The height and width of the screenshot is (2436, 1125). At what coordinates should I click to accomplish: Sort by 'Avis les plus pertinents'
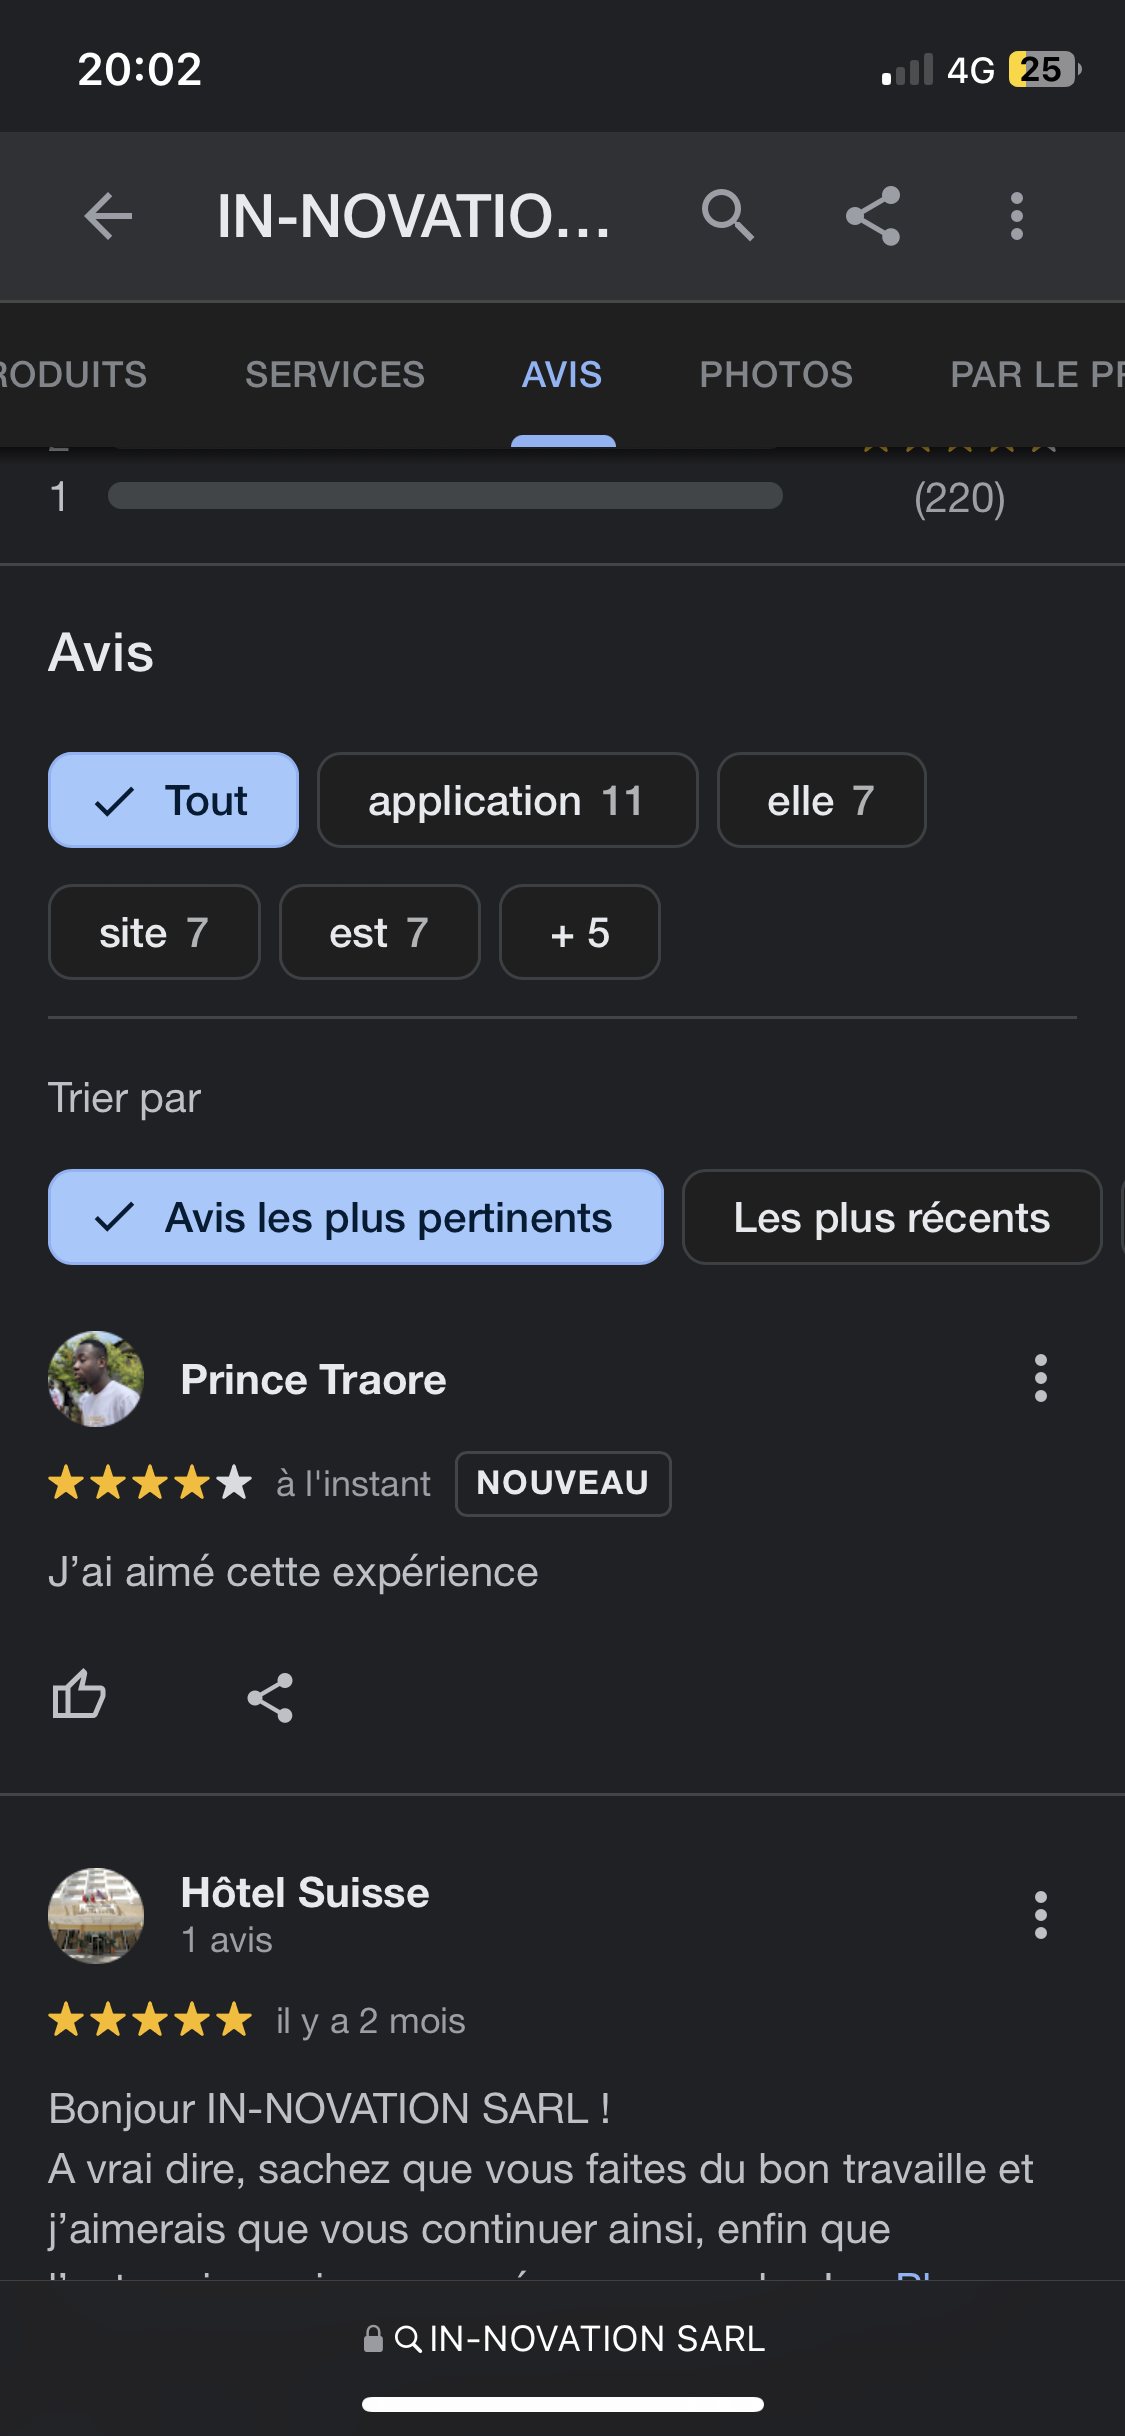[x=356, y=1217]
